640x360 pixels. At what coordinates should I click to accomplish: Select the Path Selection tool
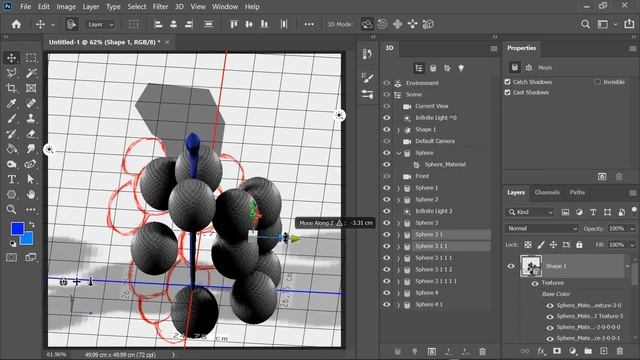click(x=31, y=179)
